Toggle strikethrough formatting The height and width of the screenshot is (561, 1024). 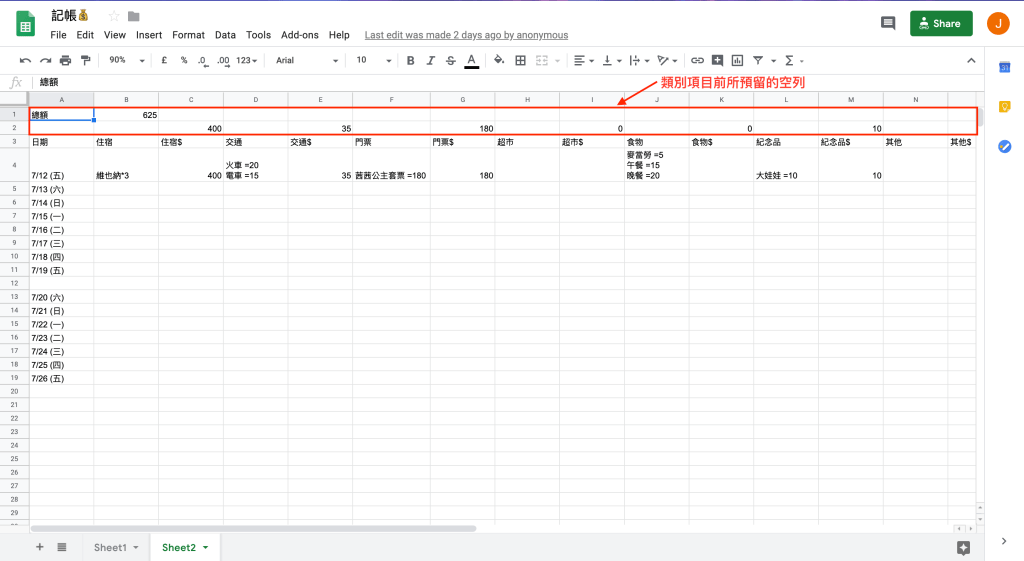click(451, 60)
